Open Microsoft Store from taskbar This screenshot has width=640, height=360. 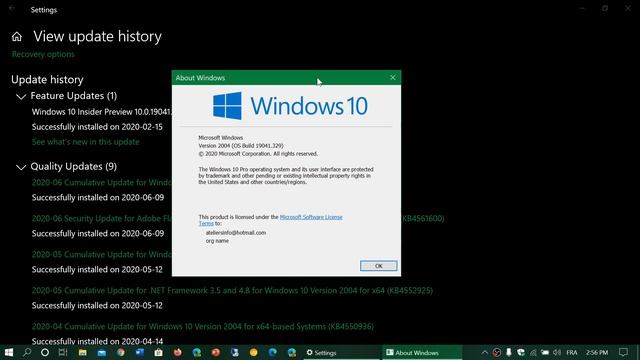pyautogui.click(x=158, y=352)
